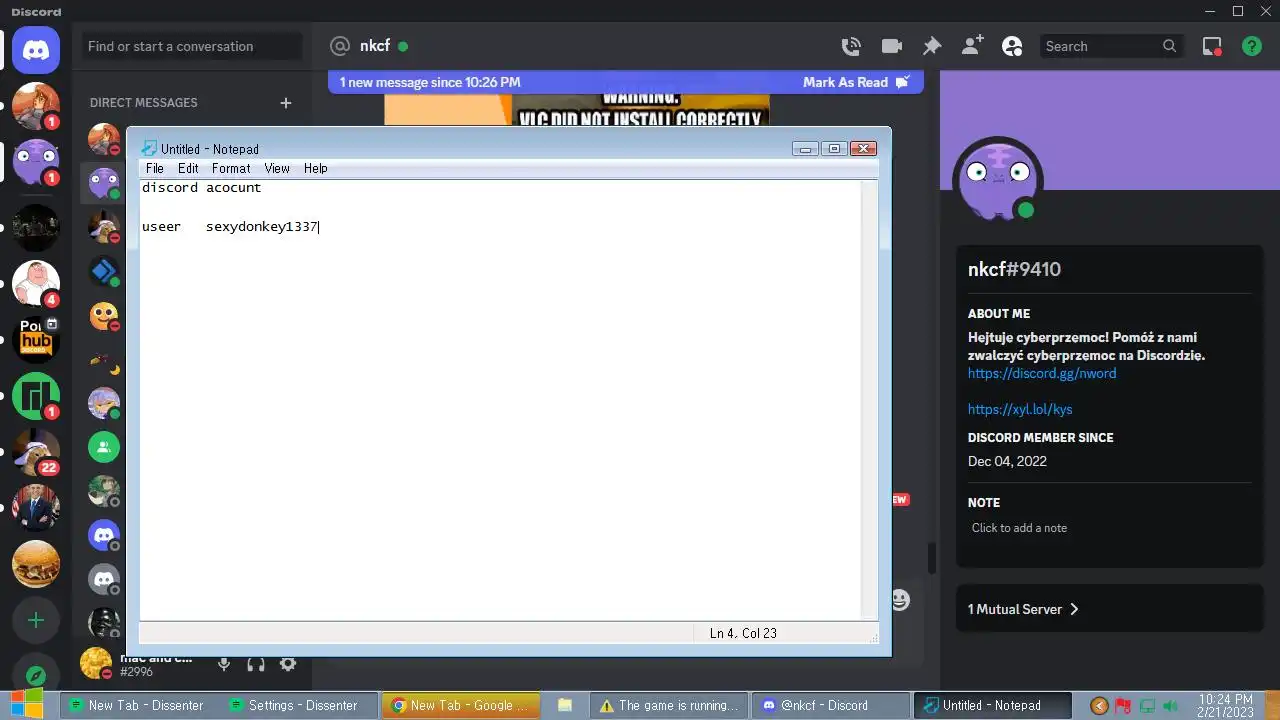
Task: Toggle headphone deafen in user panel
Action: 256,664
